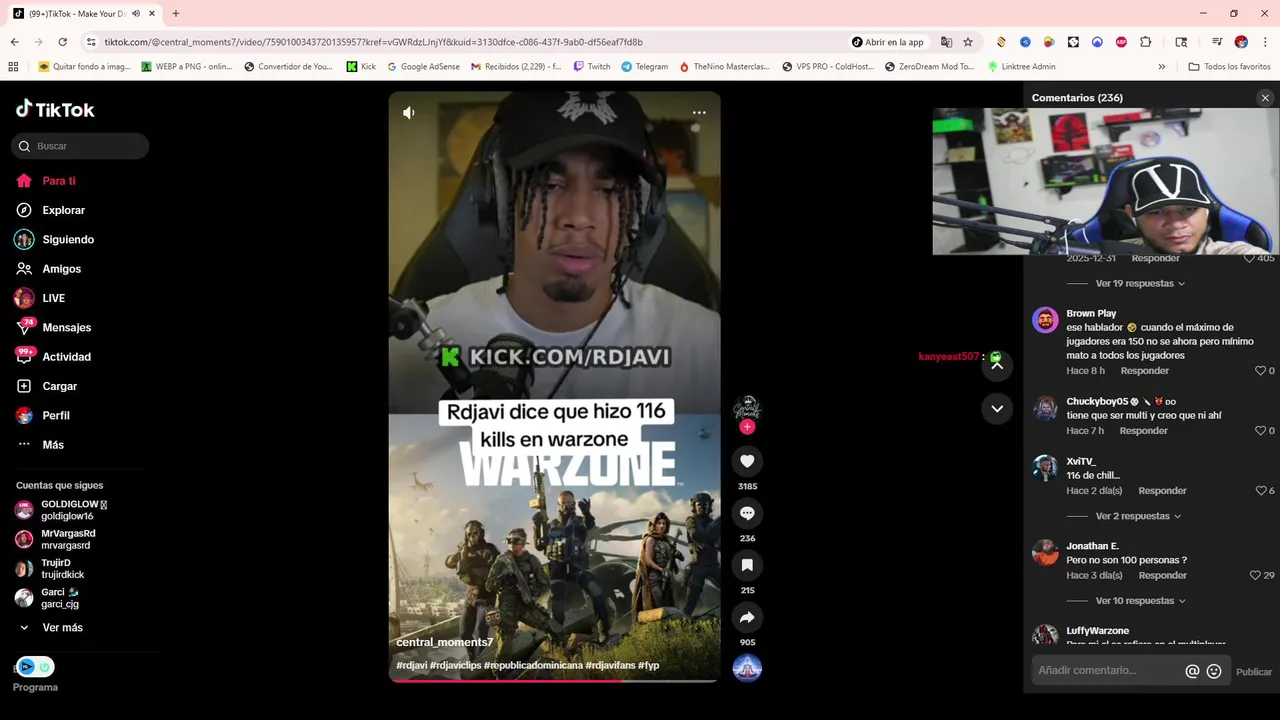The height and width of the screenshot is (720, 1280).
Task: Reply to Brown Play's comment
Action: click(x=1145, y=371)
